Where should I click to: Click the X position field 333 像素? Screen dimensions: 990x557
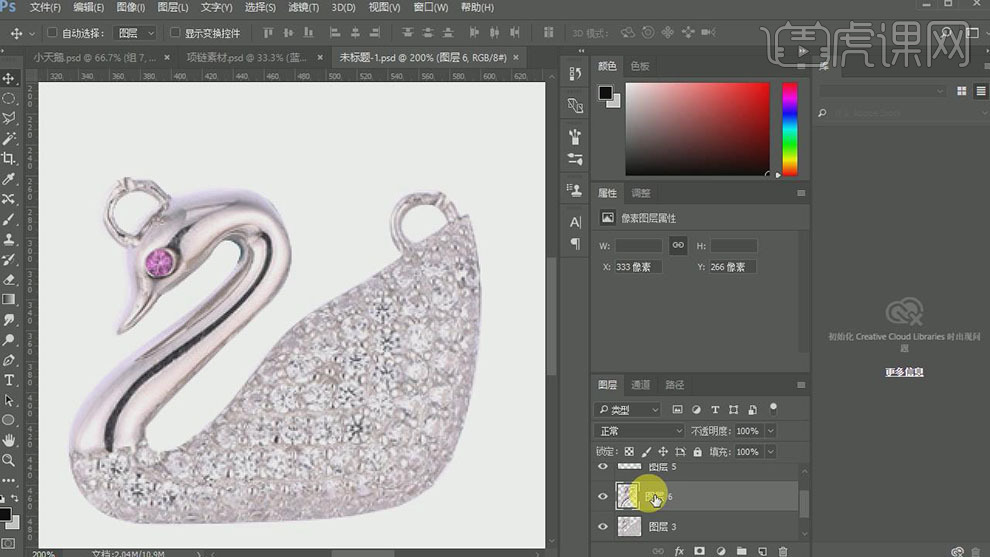(638, 267)
